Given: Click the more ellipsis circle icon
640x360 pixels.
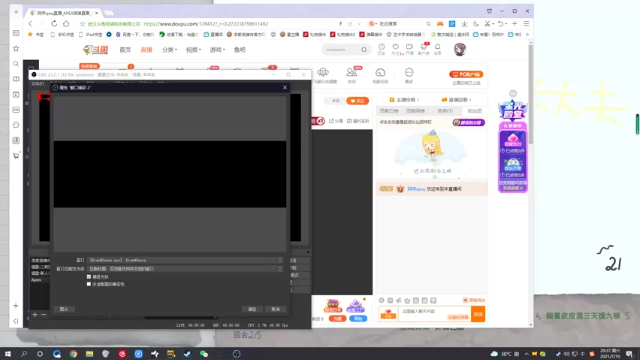Looking at the screenshot, I should 409,73.
